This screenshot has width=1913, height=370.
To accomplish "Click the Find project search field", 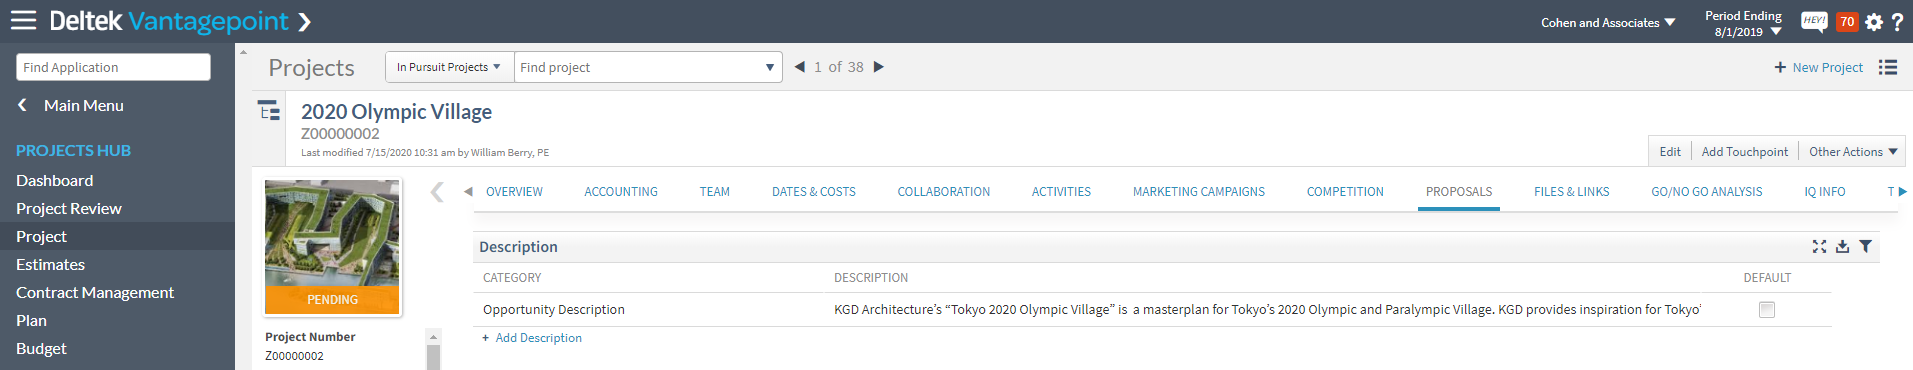I will coord(638,67).
